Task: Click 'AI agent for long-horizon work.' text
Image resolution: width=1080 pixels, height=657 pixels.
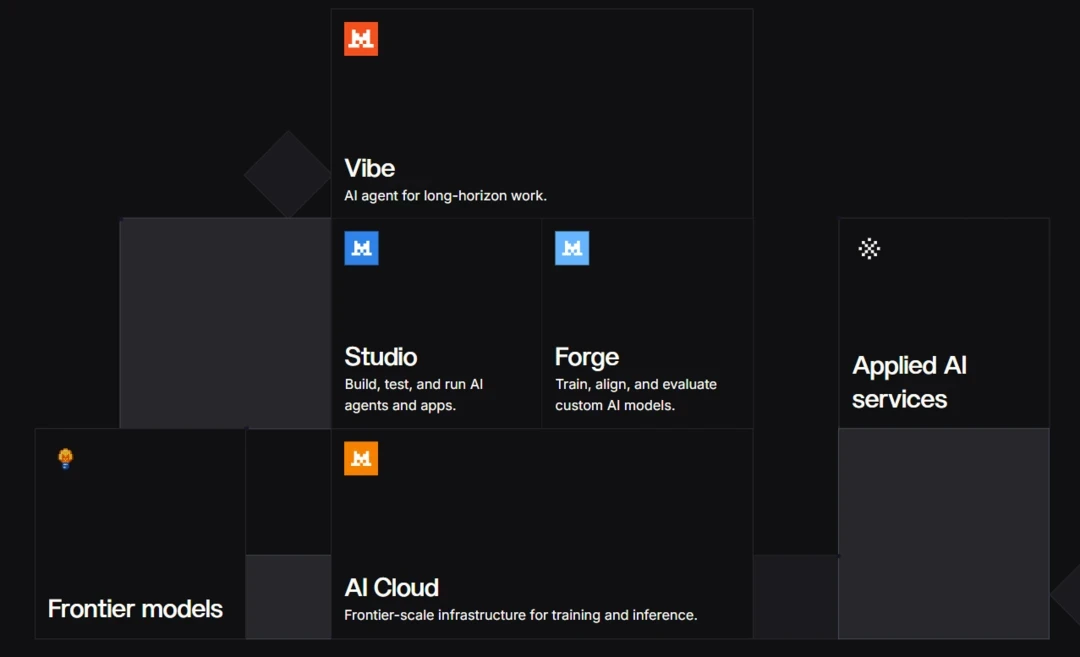Action: (446, 196)
